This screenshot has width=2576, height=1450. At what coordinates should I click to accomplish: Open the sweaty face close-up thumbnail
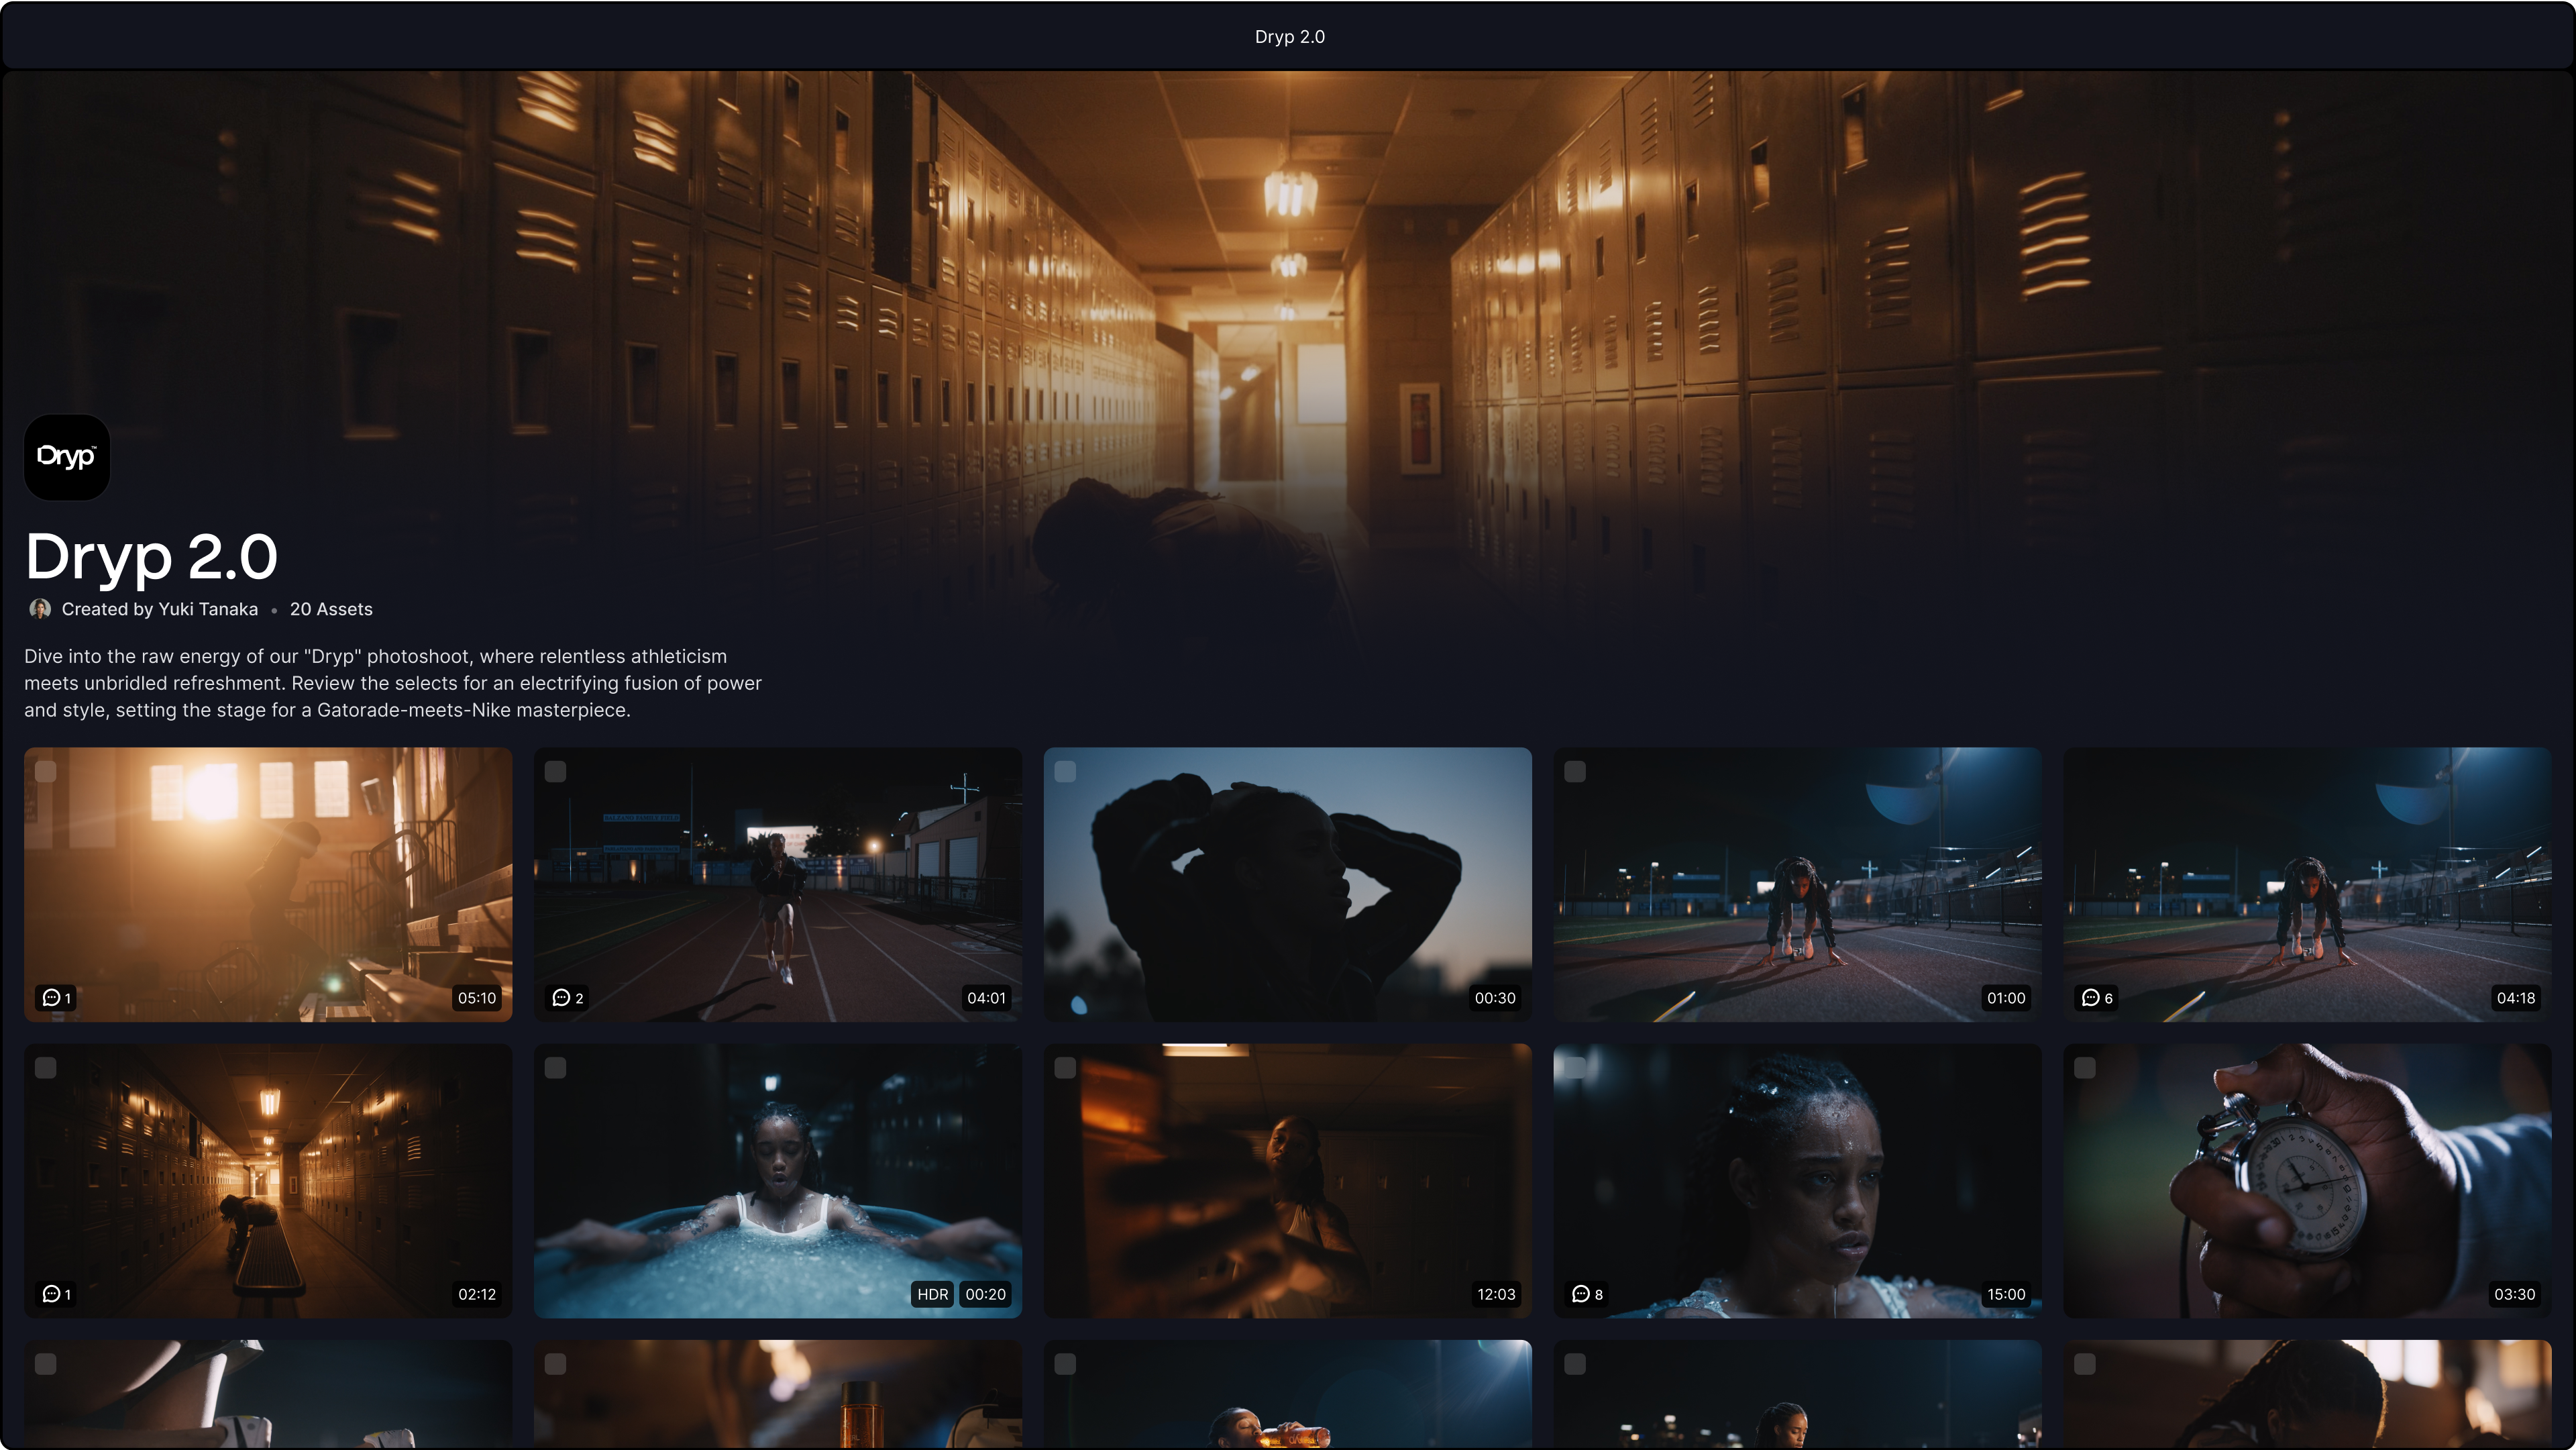tap(1797, 1181)
